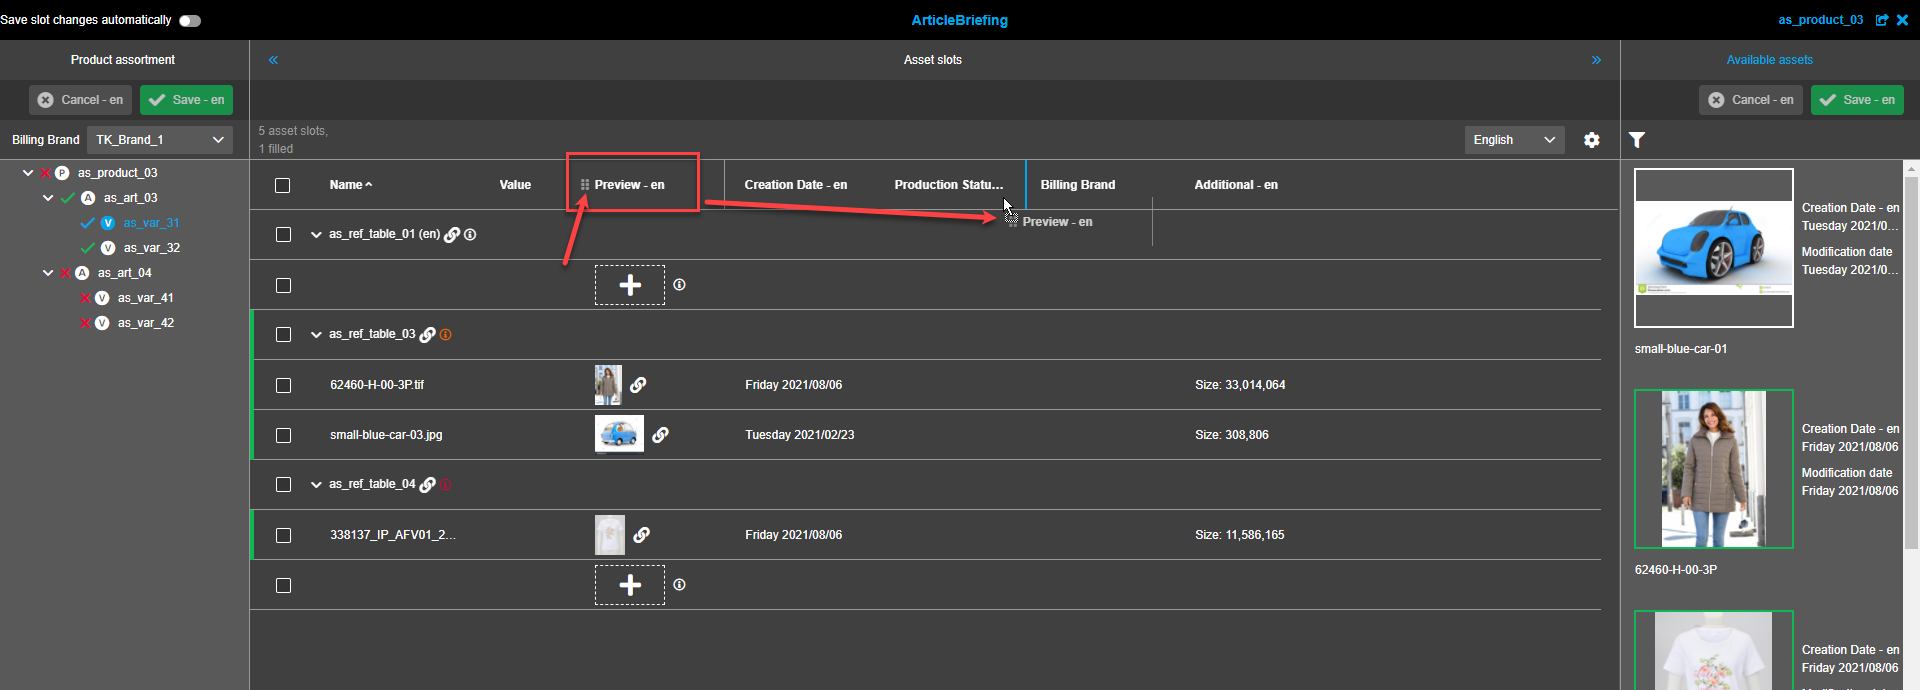Open the Billing Brand TK_Brand_1 dropdown

click(x=160, y=140)
